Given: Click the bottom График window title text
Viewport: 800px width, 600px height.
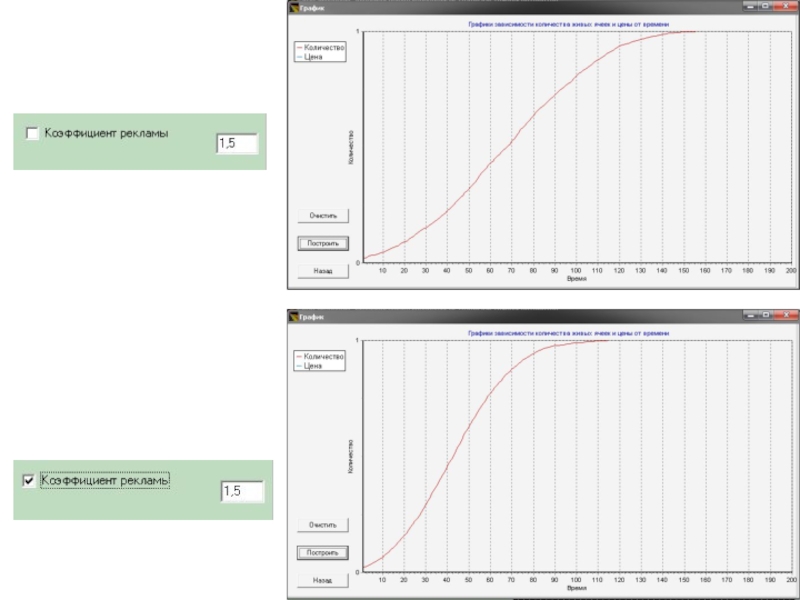Looking at the screenshot, I should pos(311,317).
